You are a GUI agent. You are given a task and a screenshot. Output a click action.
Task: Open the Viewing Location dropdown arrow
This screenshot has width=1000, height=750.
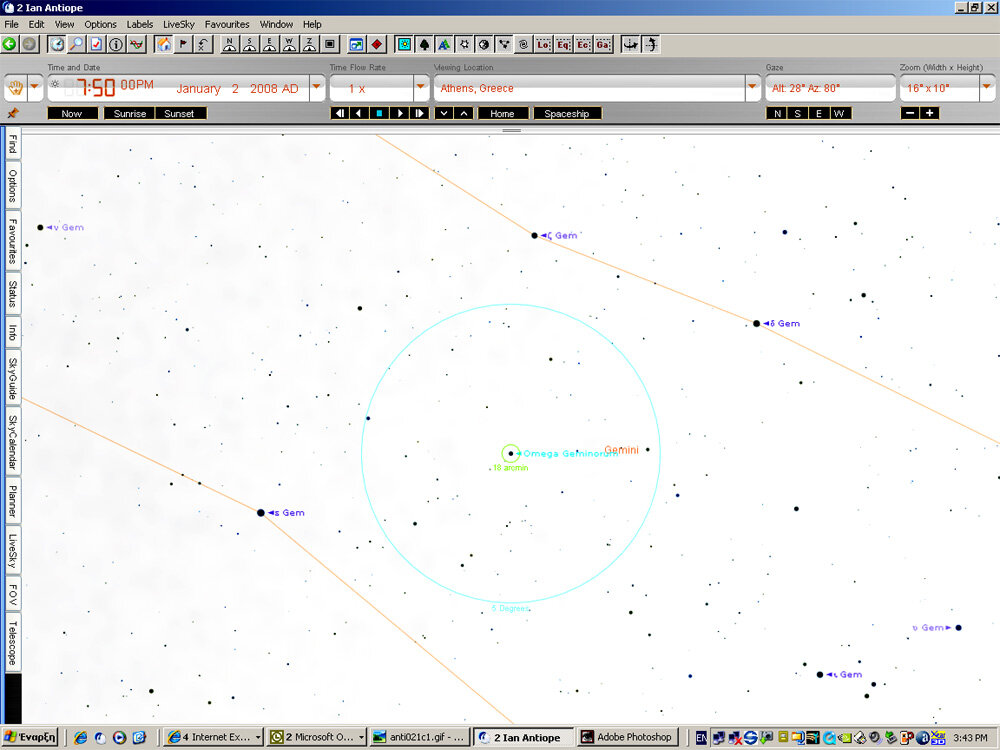coord(753,88)
